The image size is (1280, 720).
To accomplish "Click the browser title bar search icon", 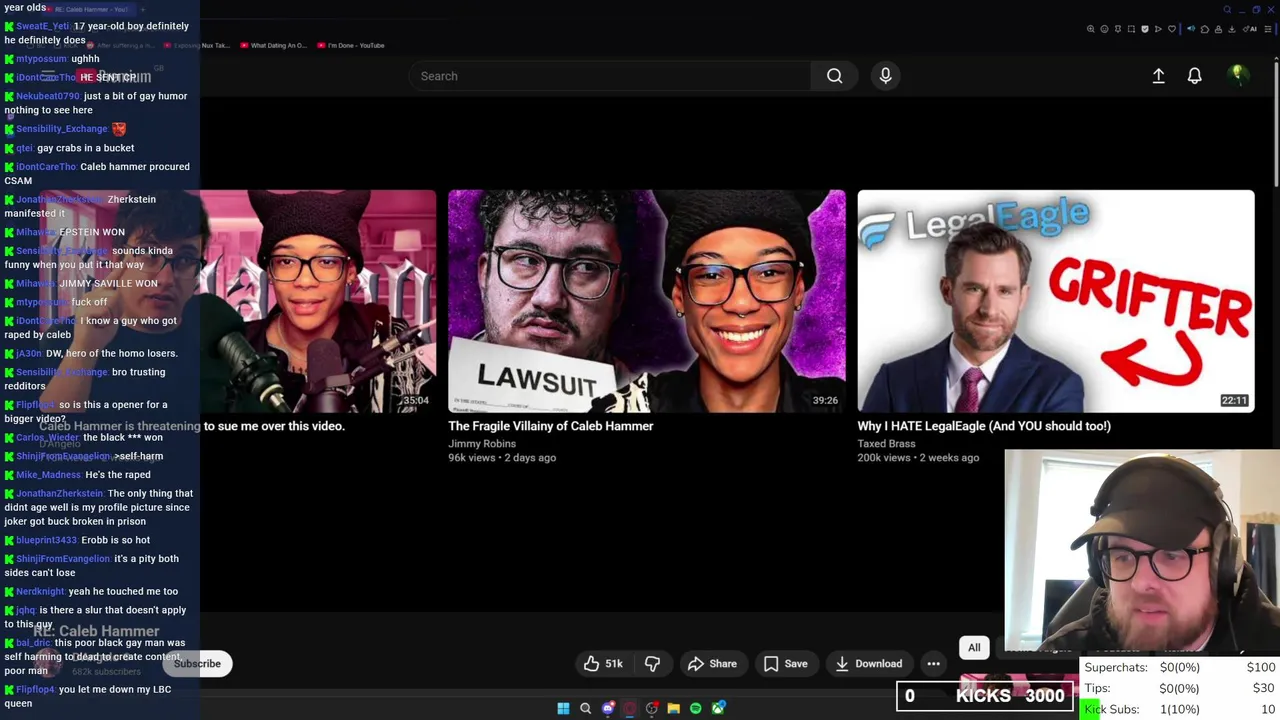I will click(x=1227, y=10).
